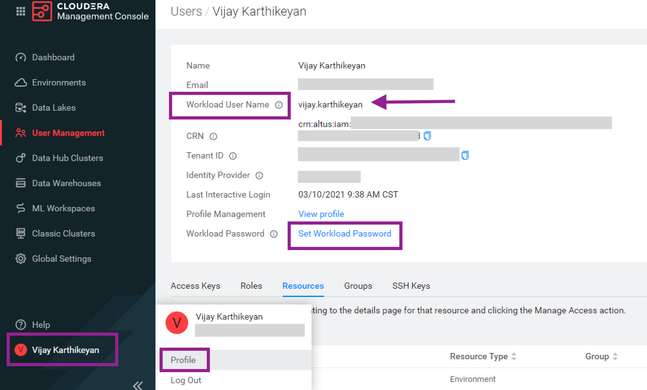Sort by the Resource Type column
Viewport: 647px width, 390px height.
click(x=514, y=357)
